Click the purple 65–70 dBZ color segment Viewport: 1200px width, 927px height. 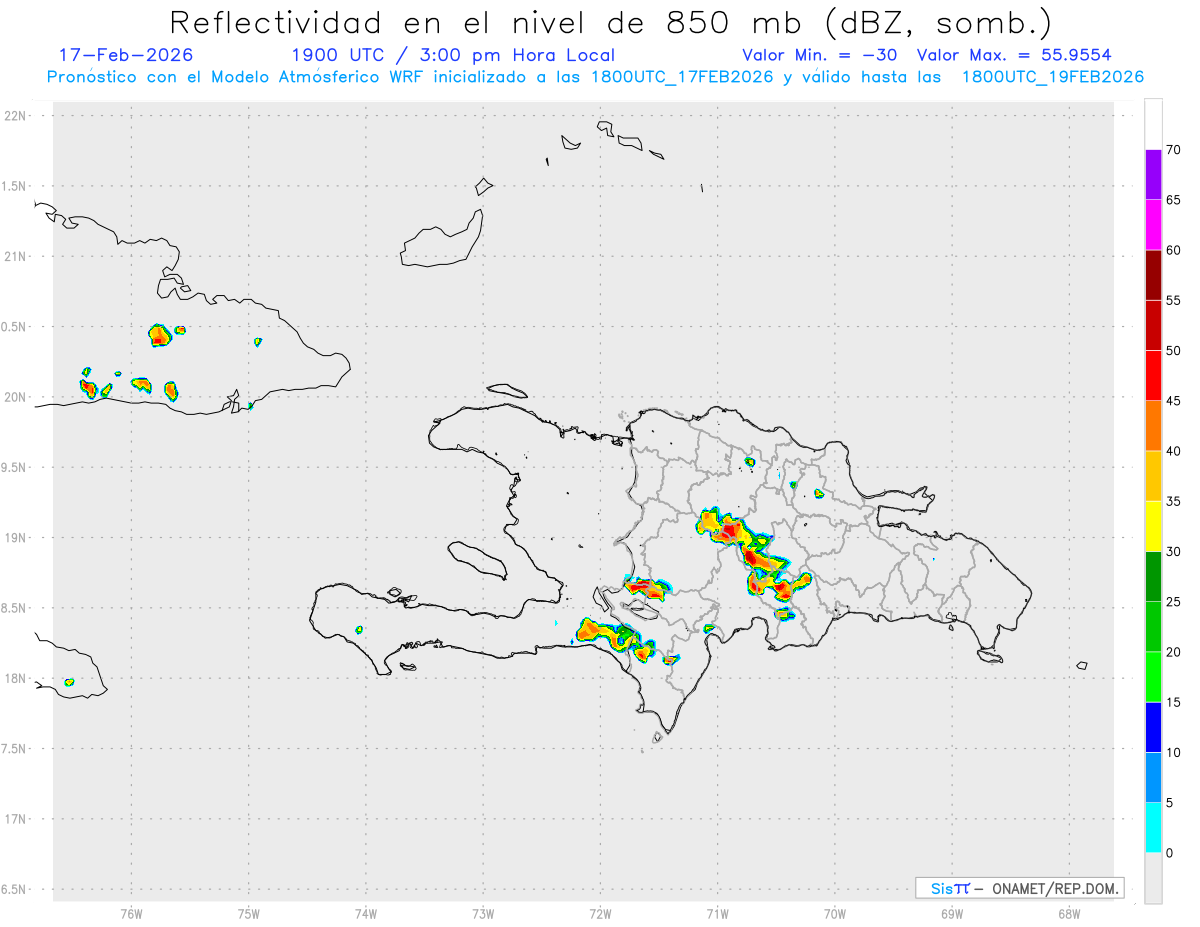1153,175
